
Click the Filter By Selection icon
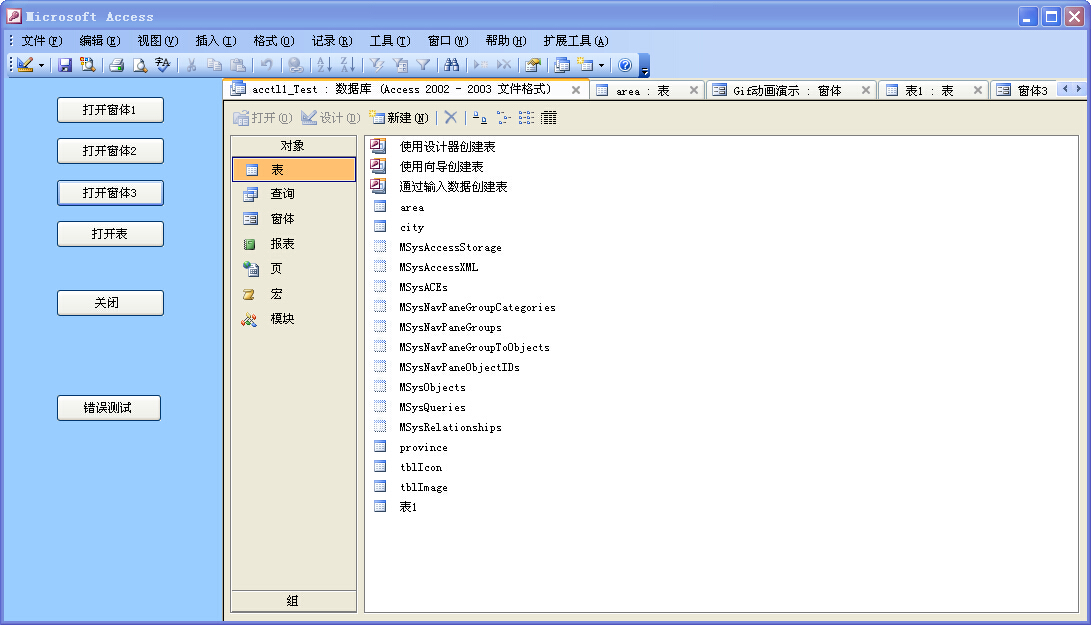pos(376,65)
